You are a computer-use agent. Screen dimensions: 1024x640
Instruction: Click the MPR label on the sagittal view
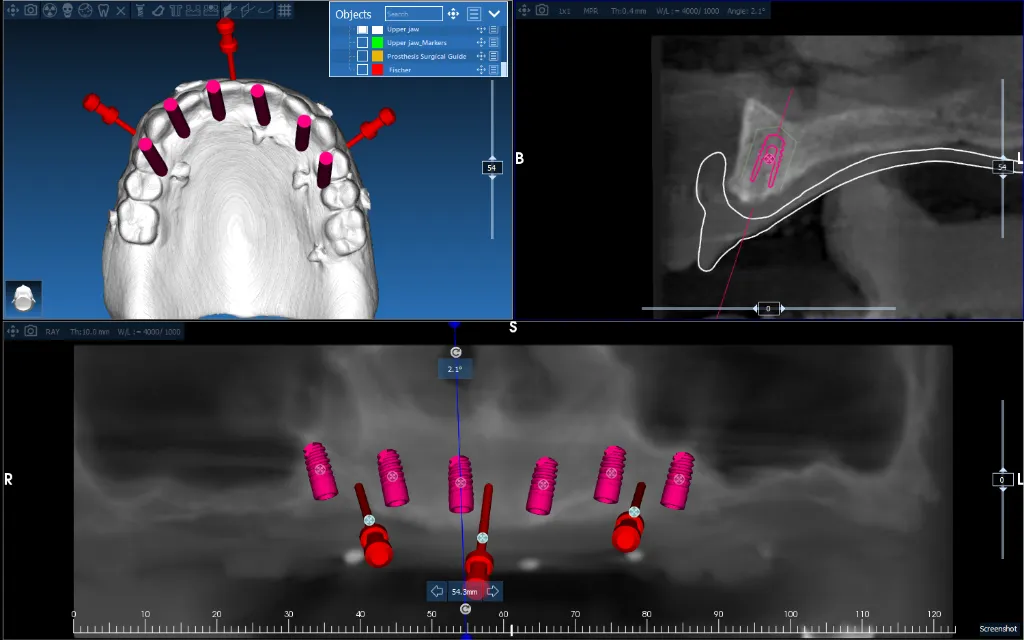click(x=590, y=9)
